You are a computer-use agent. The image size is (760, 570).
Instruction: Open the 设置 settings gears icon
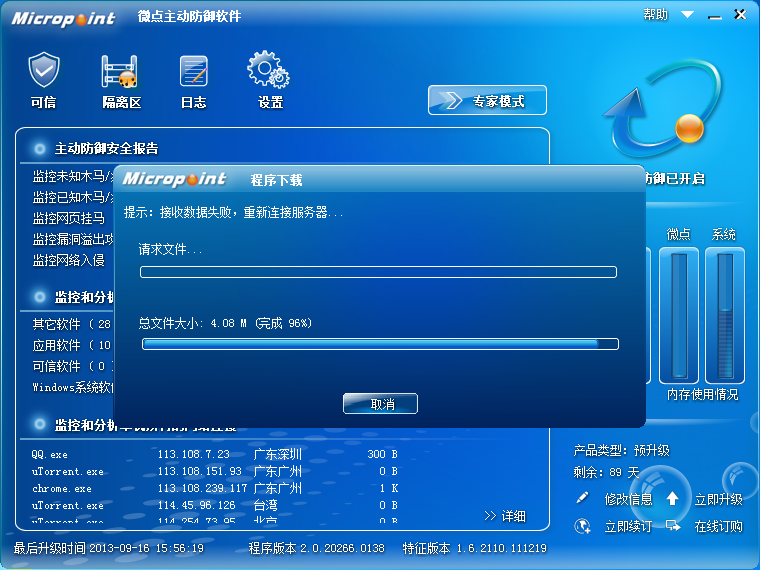pyautogui.click(x=269, y=80)
